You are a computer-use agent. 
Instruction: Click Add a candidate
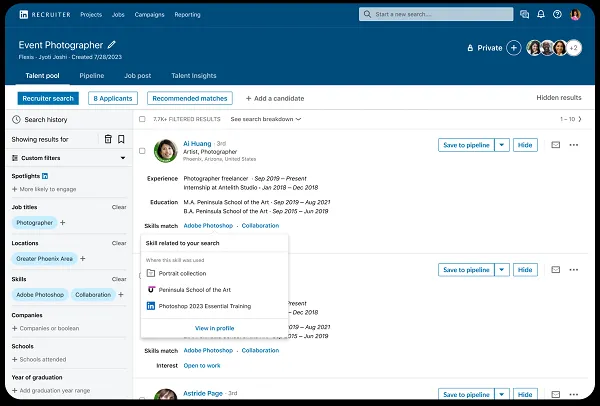click(x=275, y=98)
